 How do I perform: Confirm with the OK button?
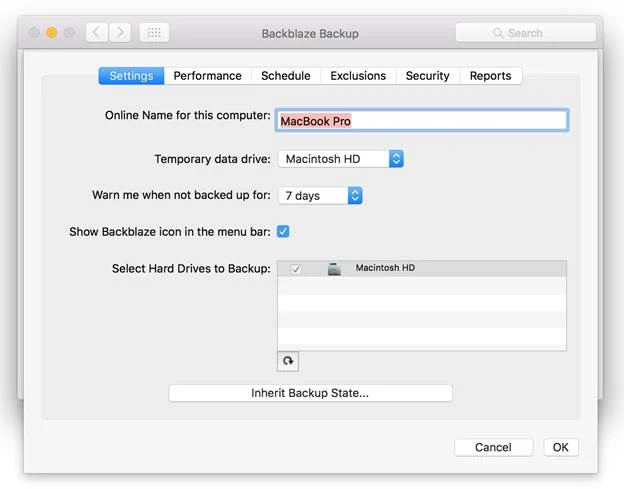(560, 447)
